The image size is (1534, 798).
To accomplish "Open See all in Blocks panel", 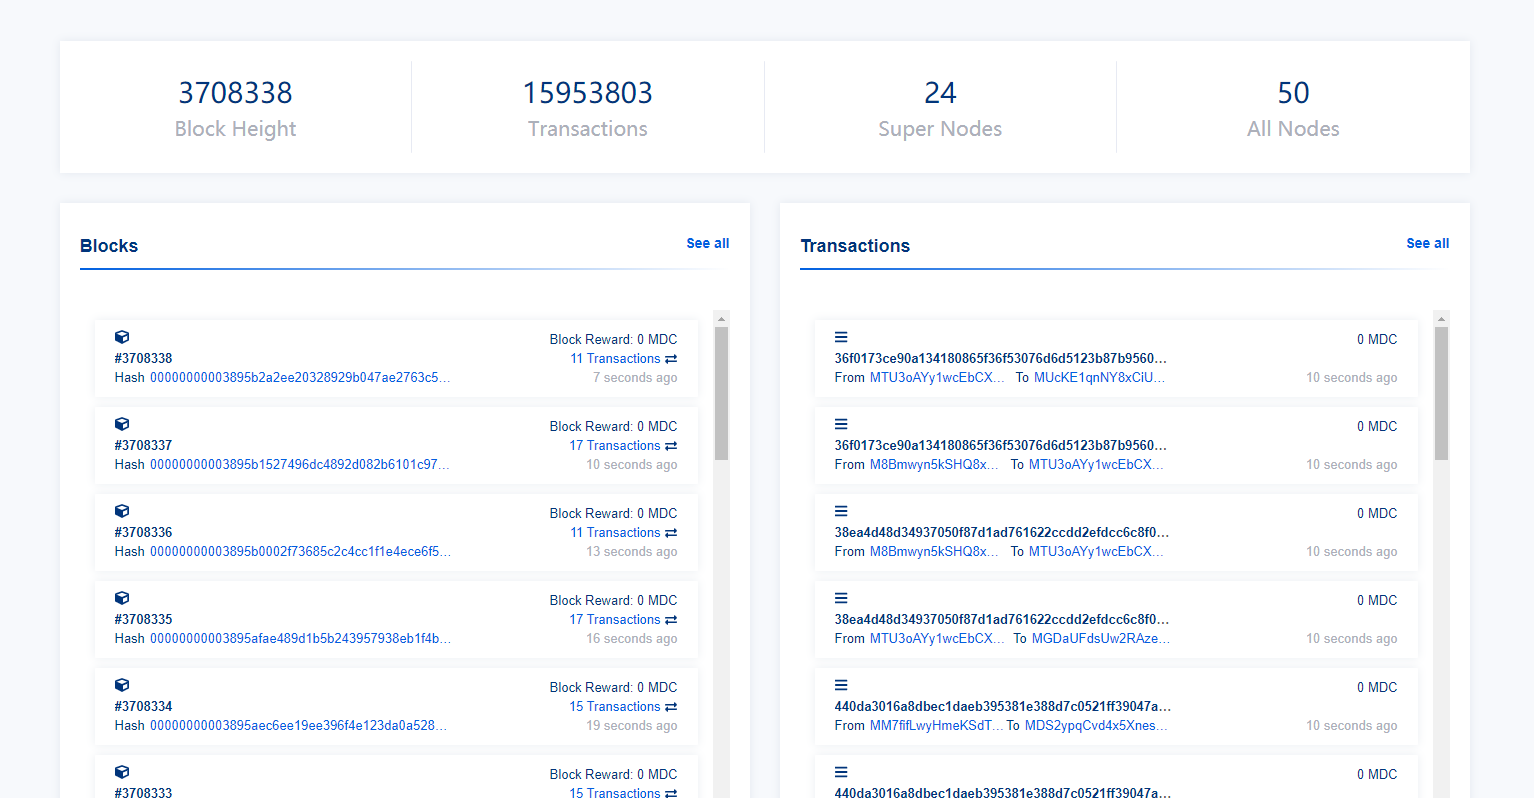I will tap(707, 243).
